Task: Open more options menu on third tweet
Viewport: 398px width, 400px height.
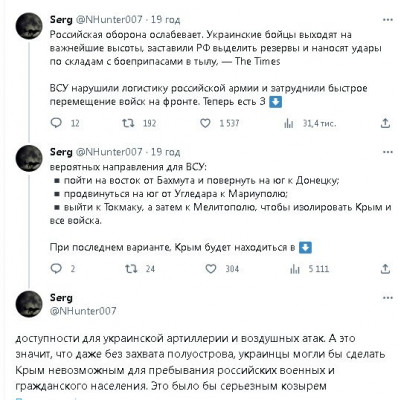Action: (x=388, y=298)
